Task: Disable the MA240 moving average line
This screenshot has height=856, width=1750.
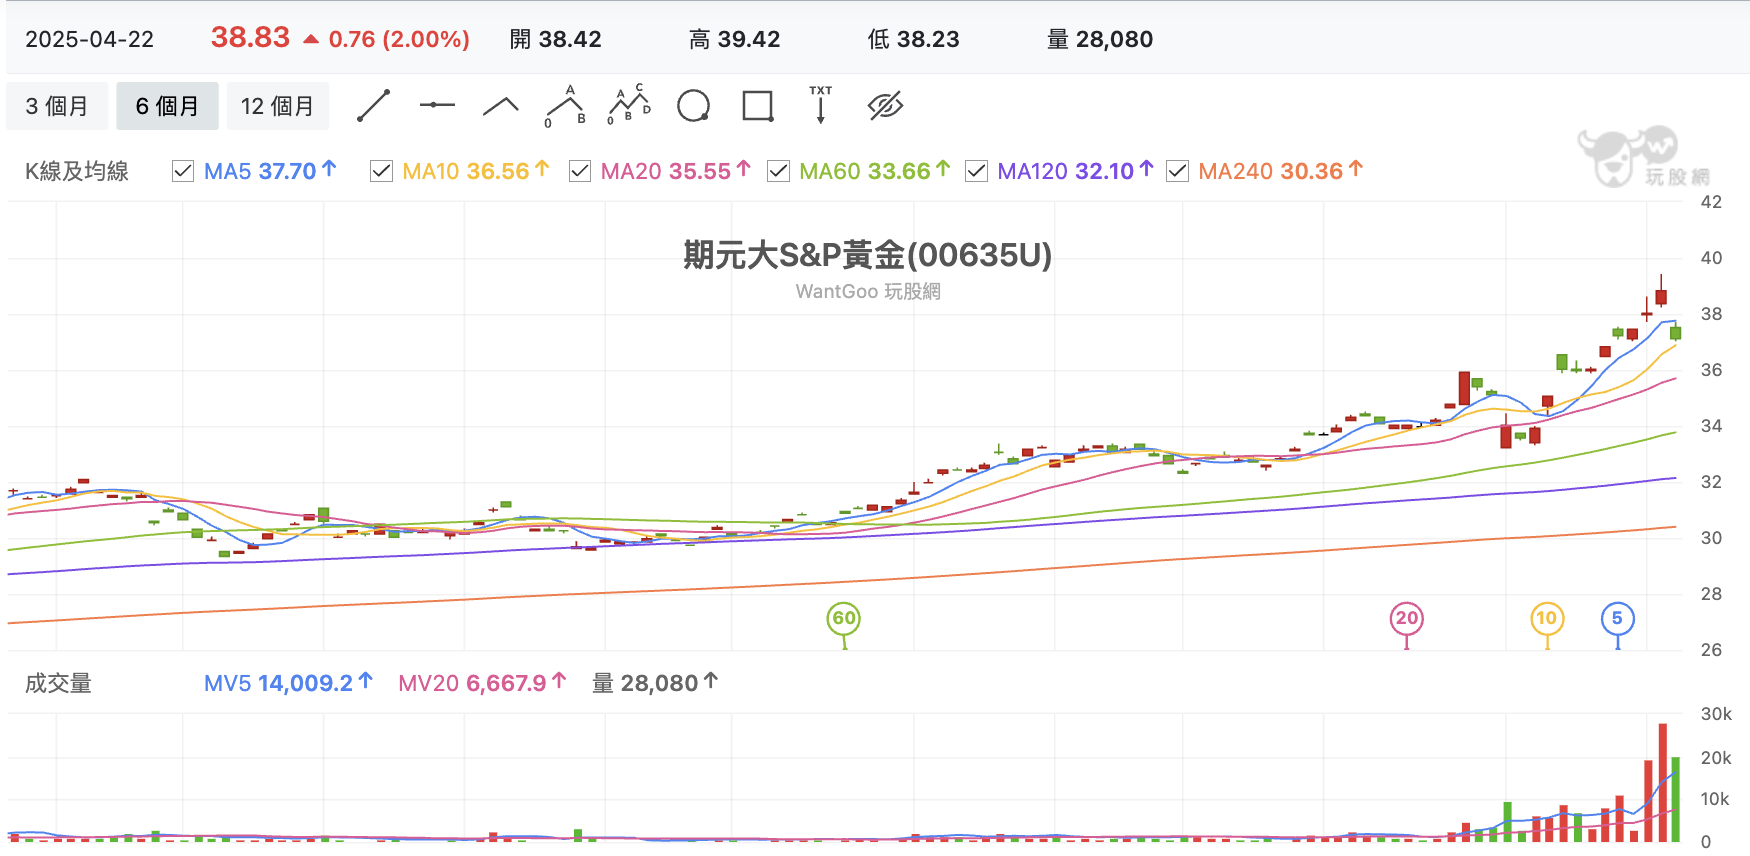Action: point(1177,171)
